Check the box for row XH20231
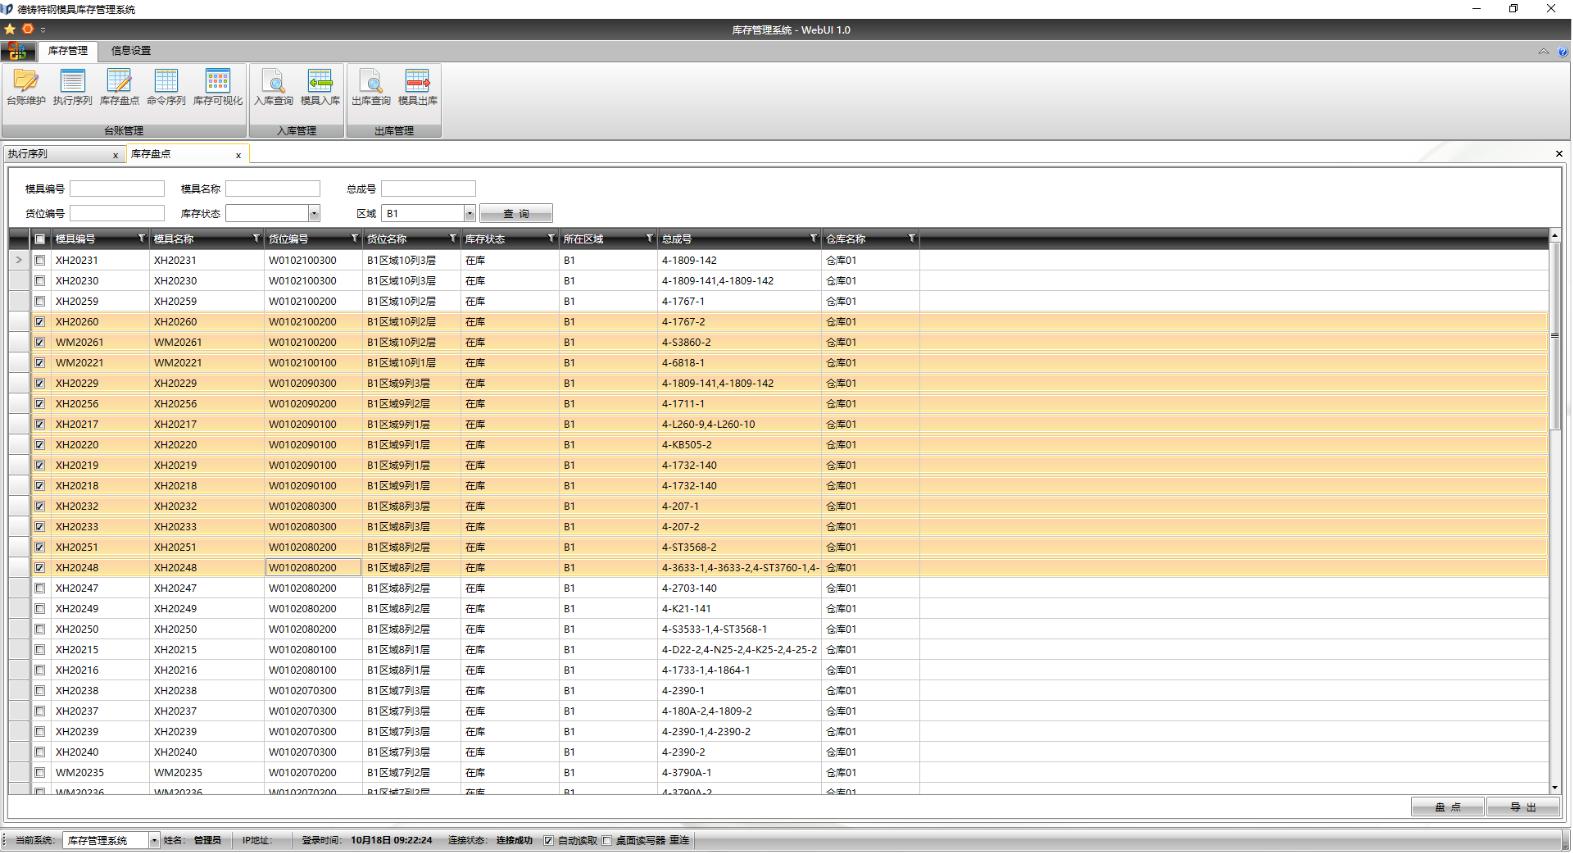 pyautogui.click(x=40, y=260)
